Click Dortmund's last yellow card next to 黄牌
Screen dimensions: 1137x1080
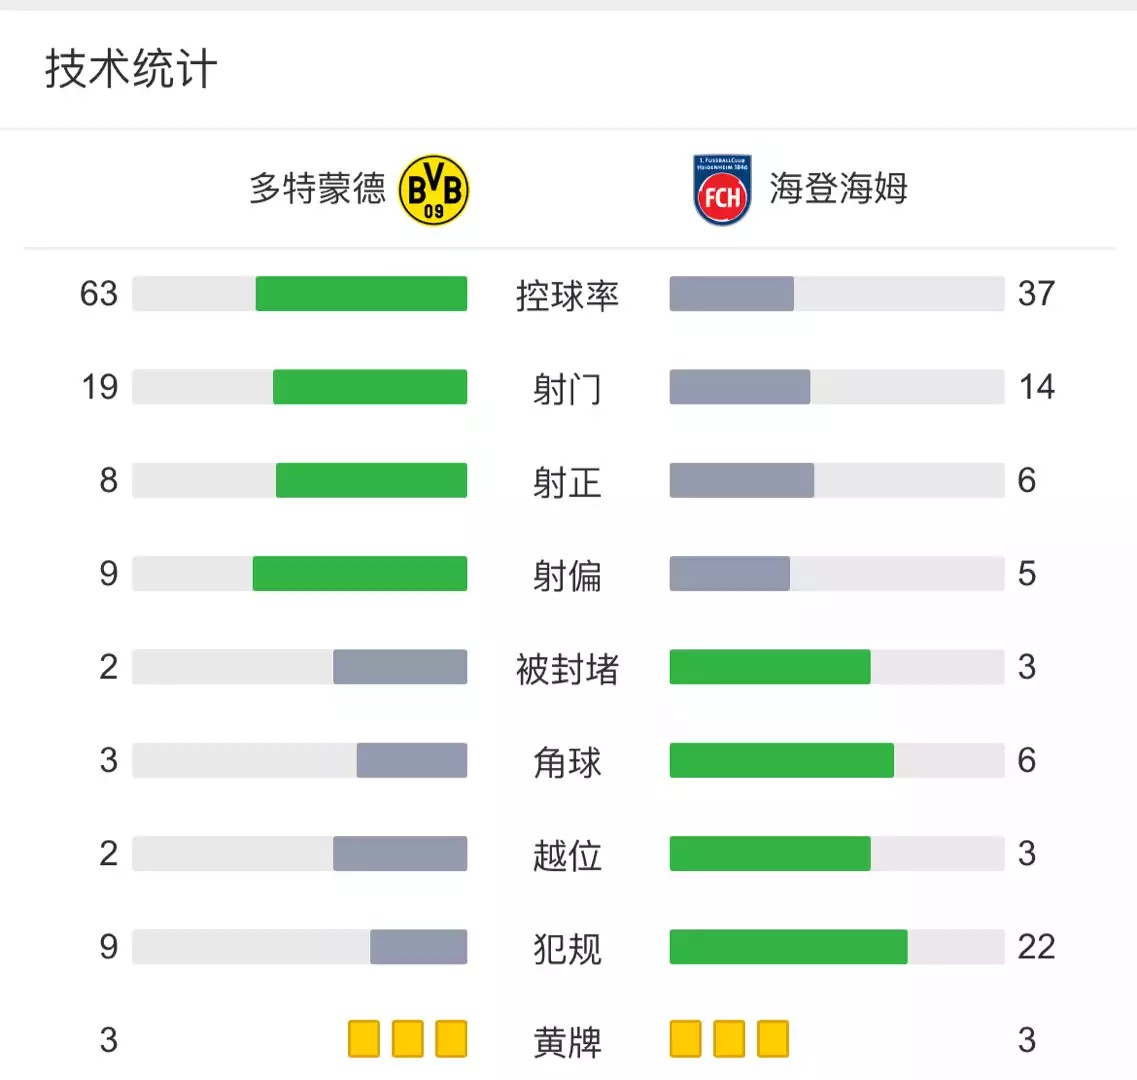[x=451, y=1039]
